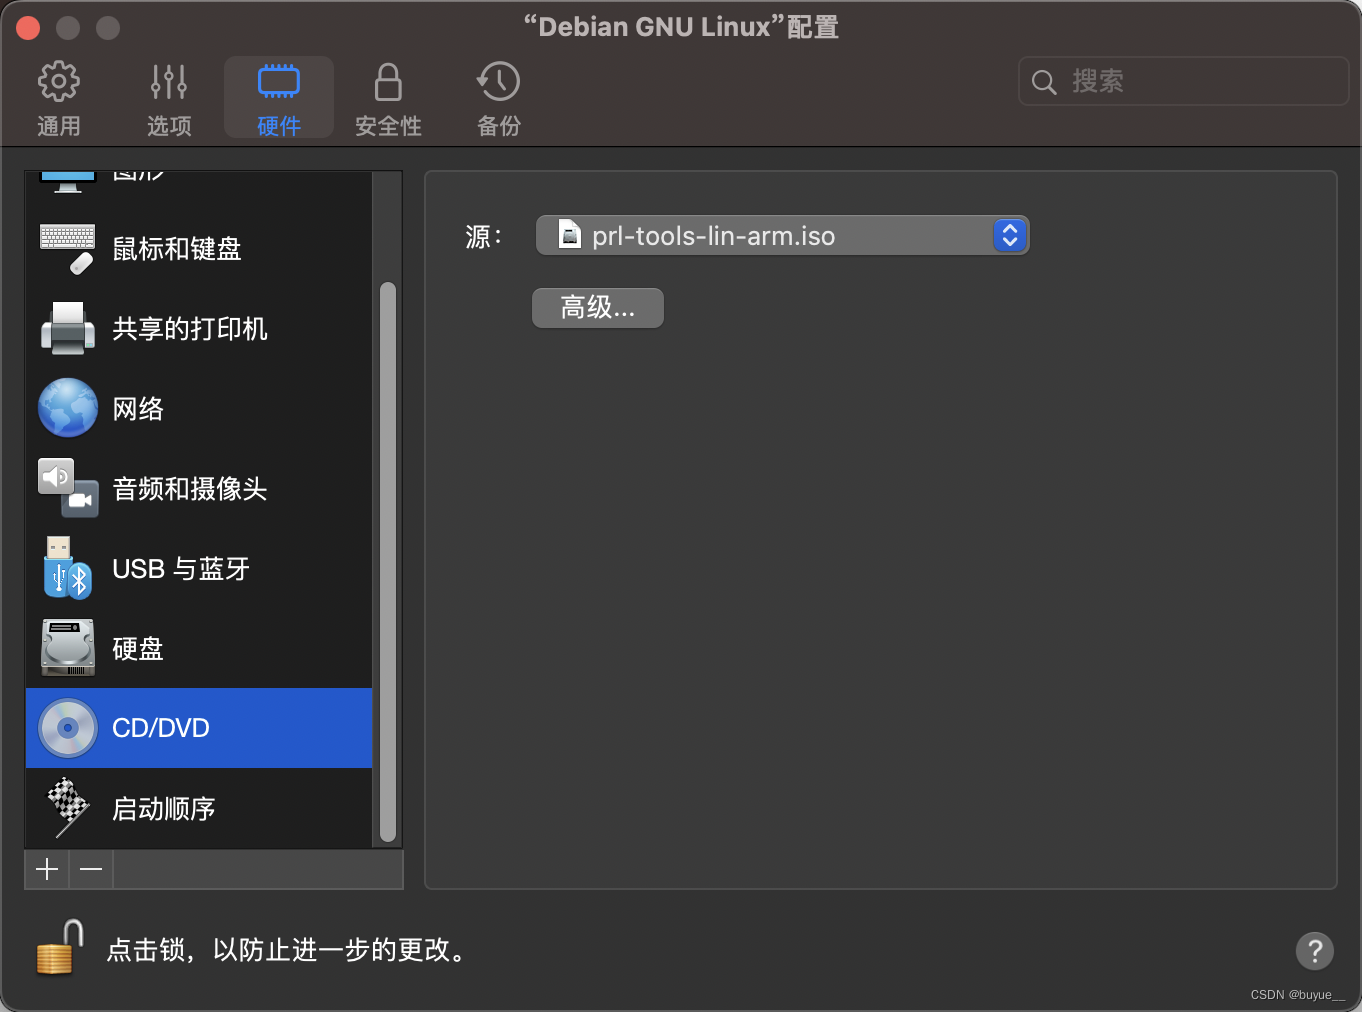Select the 硬件 hardware tab
This screenshot has height=1012, width=1362.
pyautogui.click(x=279, y=98)
